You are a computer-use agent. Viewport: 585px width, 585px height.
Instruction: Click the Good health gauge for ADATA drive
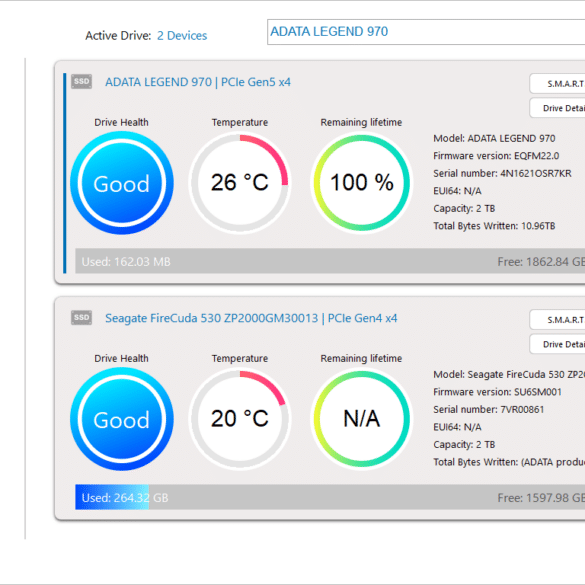[x=122, y=183]
